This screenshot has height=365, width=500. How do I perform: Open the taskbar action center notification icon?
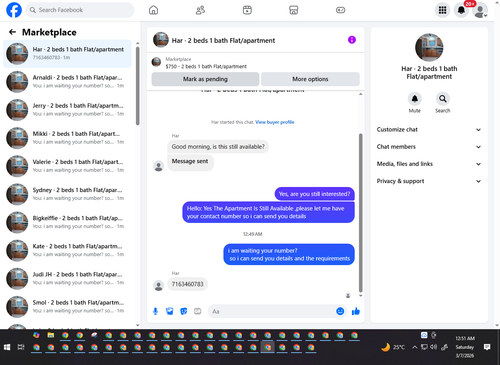[487, 347]
